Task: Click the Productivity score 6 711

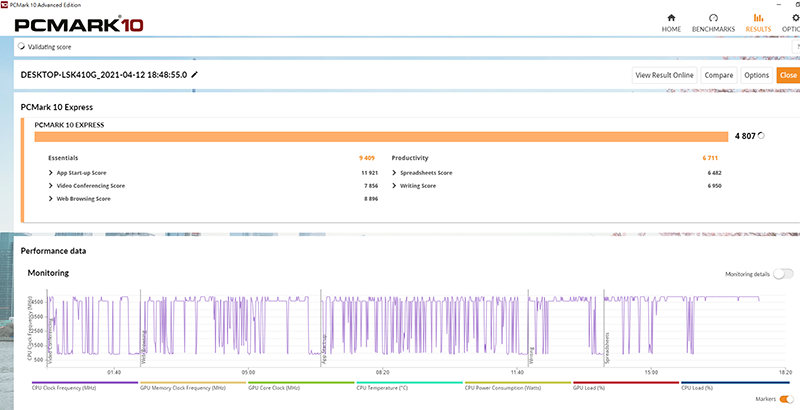Action: coord(710,158)
